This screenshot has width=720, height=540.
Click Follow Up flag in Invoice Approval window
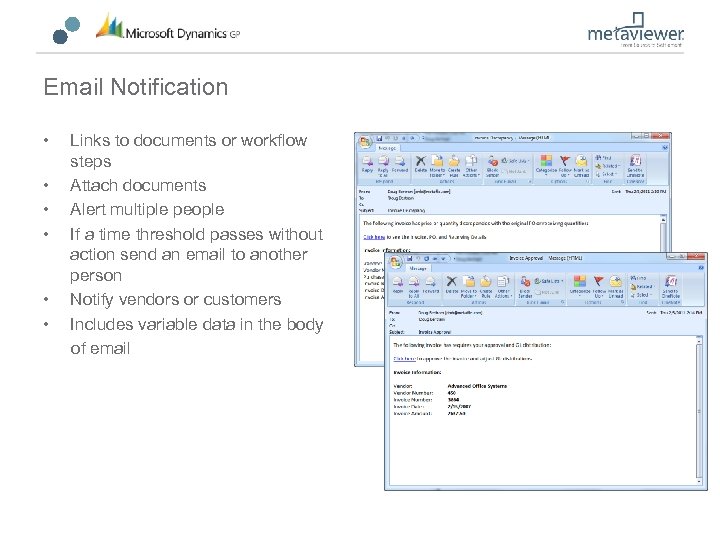point(599,287)
